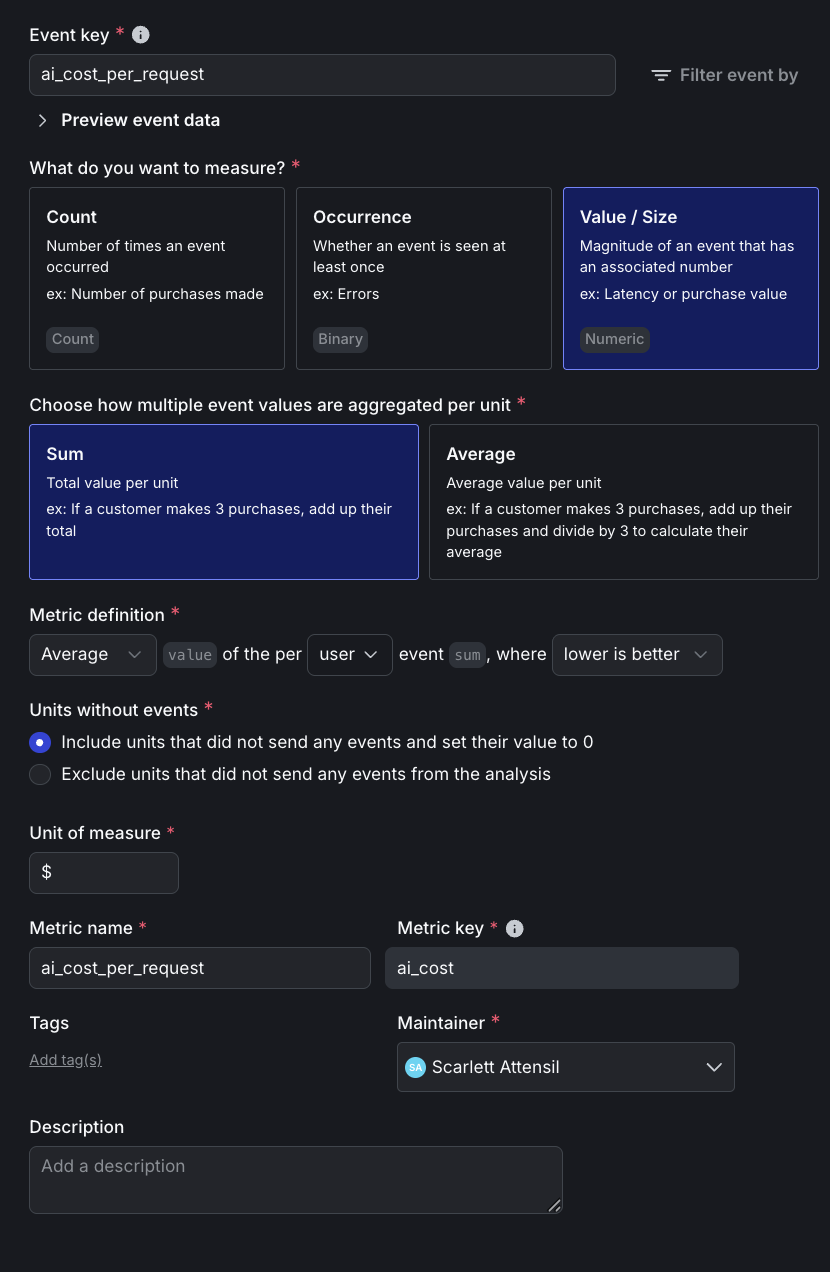Select the Count measure card
The height and width of the screenshot is (1272, 830).
pos(157,278)
